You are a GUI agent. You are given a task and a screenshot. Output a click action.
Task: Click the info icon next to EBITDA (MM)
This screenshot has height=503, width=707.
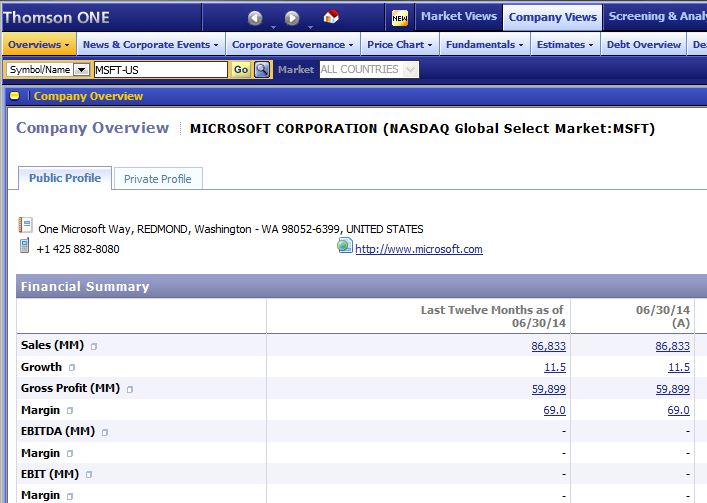point(105,432)
